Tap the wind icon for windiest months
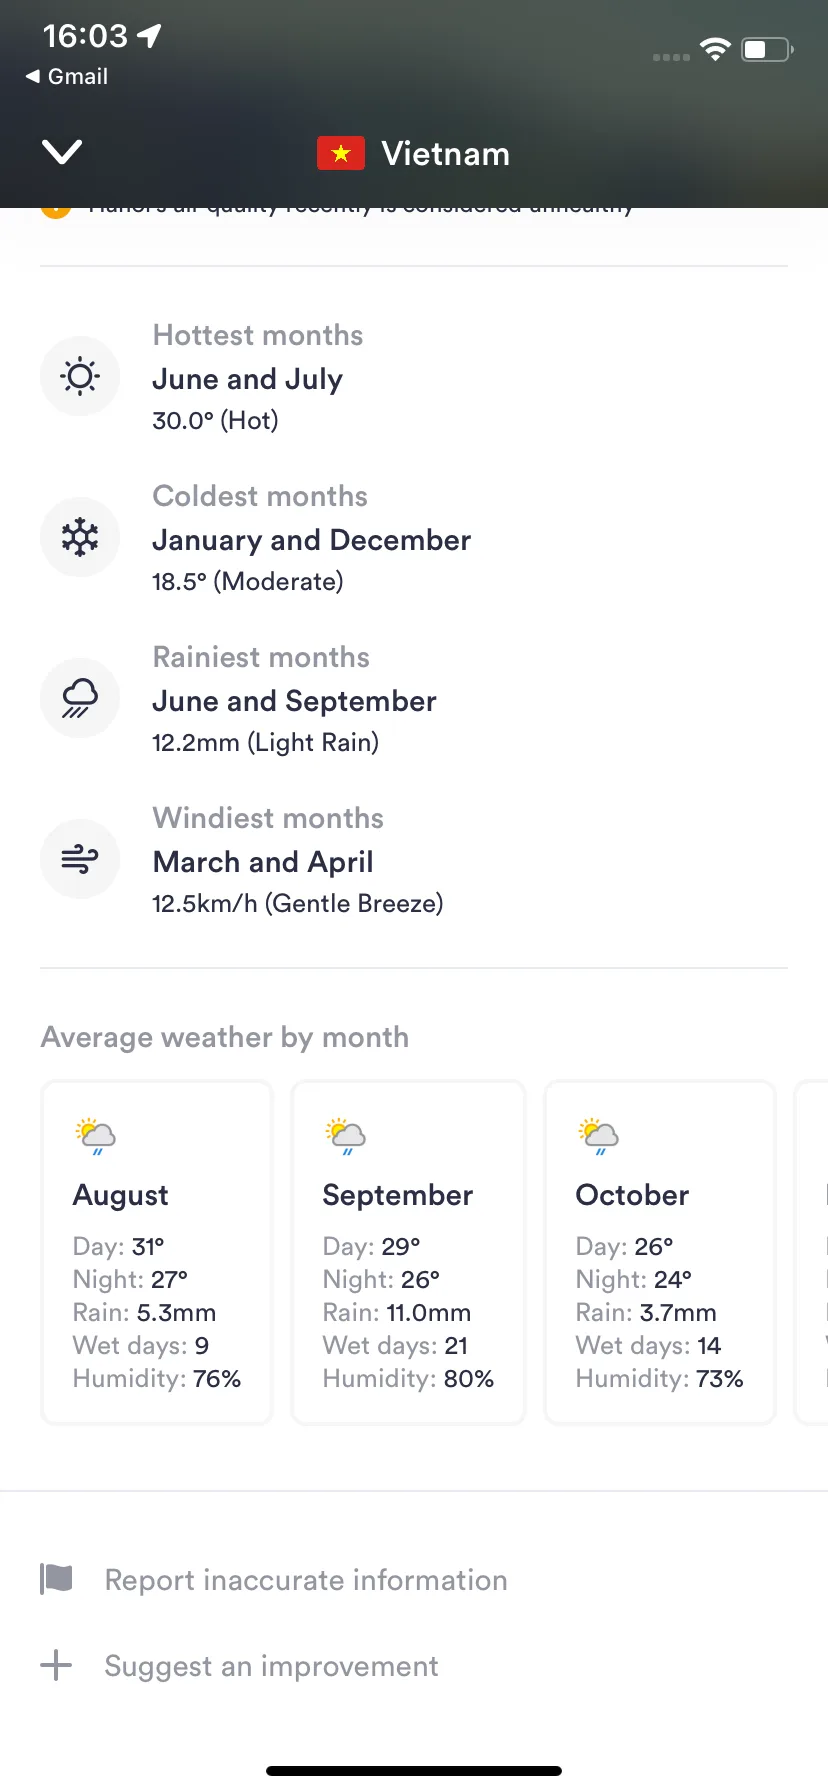 coord(80,859)
